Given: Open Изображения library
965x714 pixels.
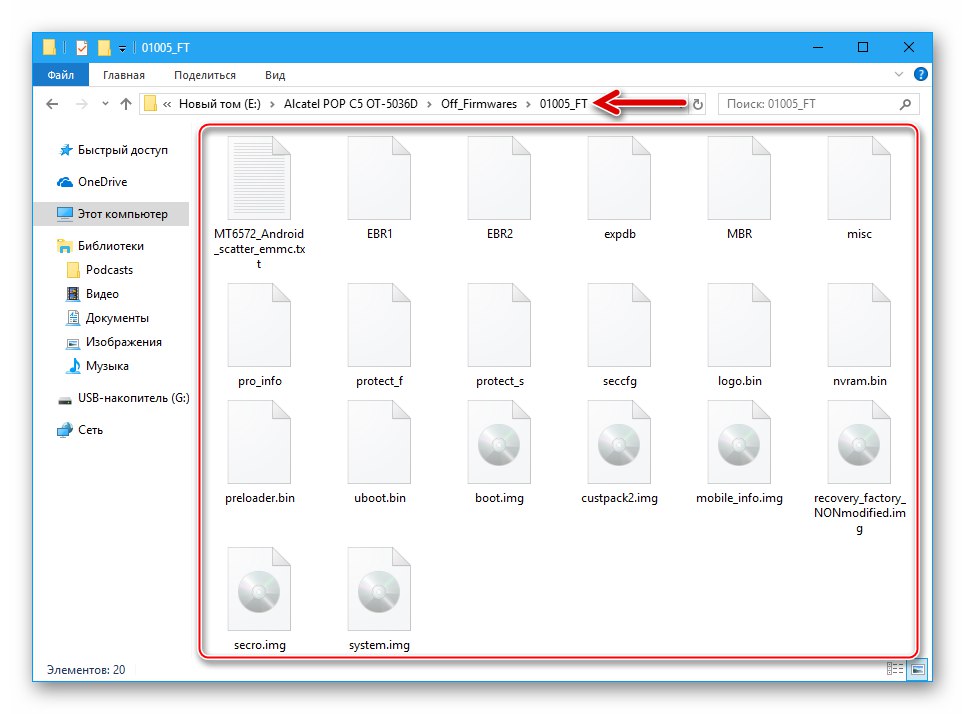Looking at the screenshot, I should [114, 342].
